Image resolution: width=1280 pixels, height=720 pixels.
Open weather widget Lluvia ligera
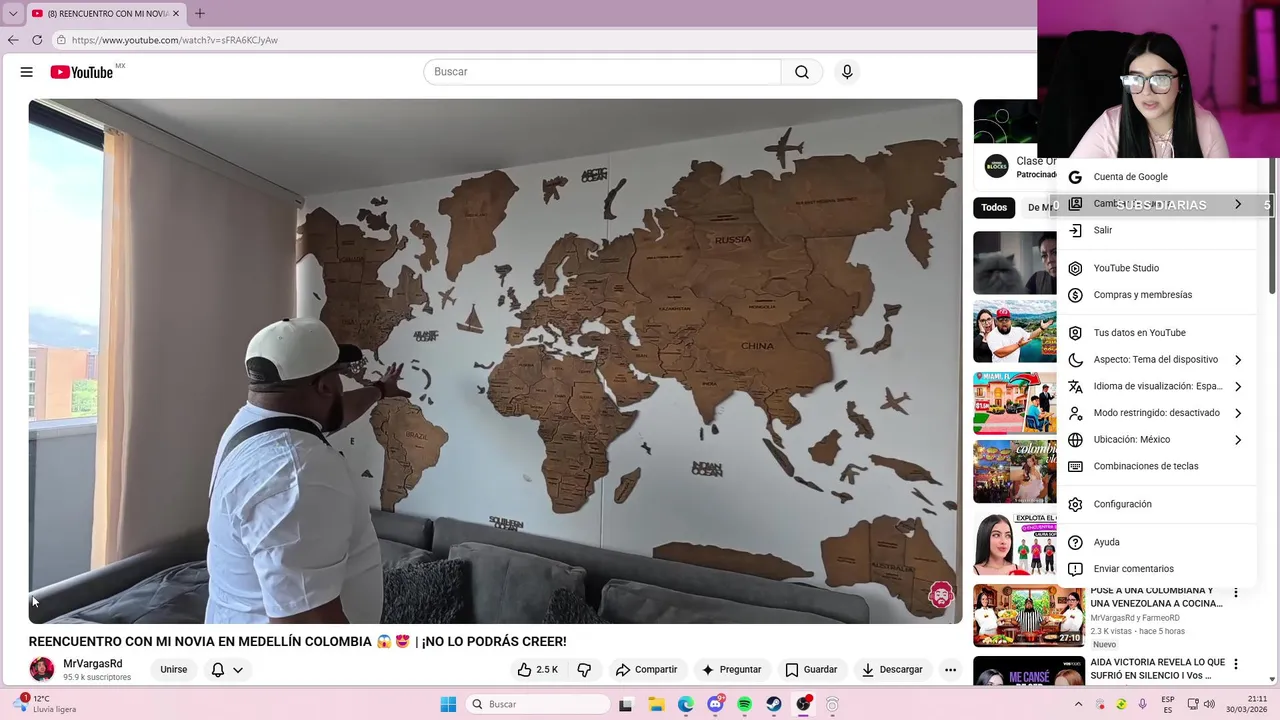[47, 704]
